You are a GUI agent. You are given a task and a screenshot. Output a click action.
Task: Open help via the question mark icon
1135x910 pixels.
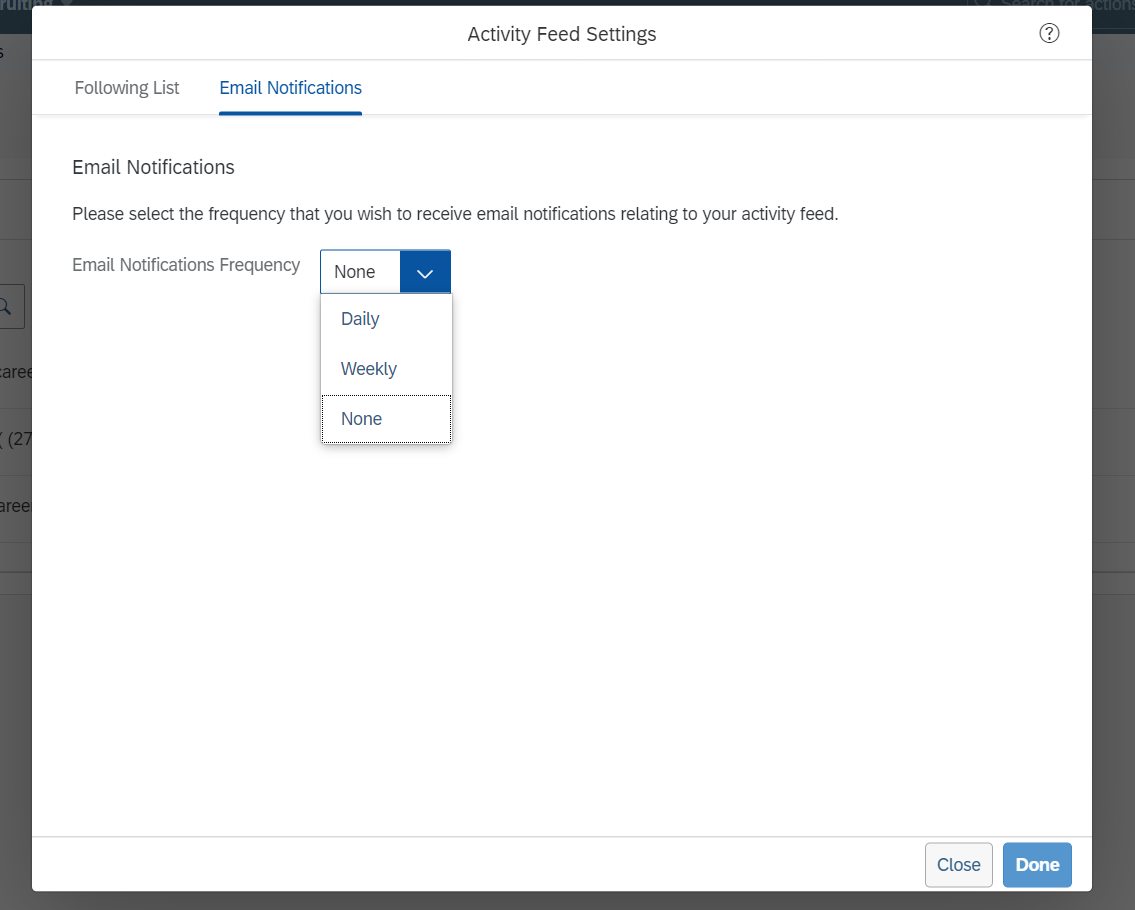coord(1049,33)
